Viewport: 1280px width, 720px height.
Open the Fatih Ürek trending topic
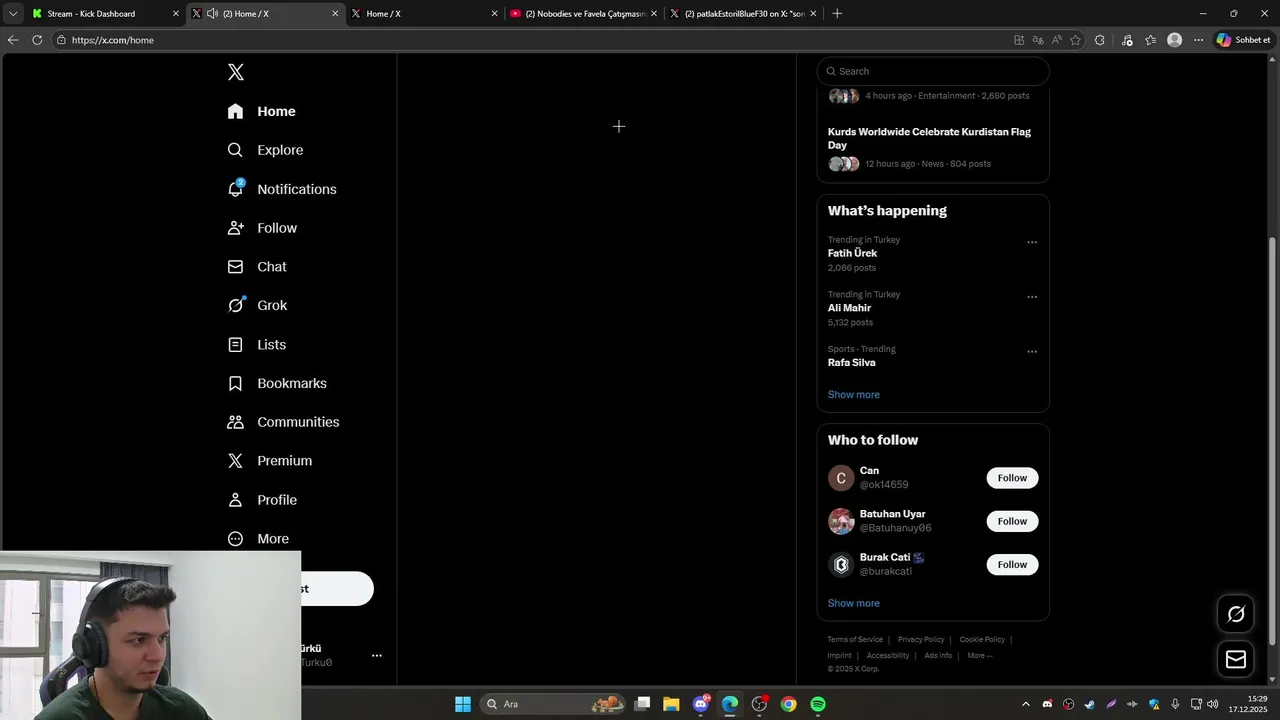pyautogui.click(x=852, y=254)
